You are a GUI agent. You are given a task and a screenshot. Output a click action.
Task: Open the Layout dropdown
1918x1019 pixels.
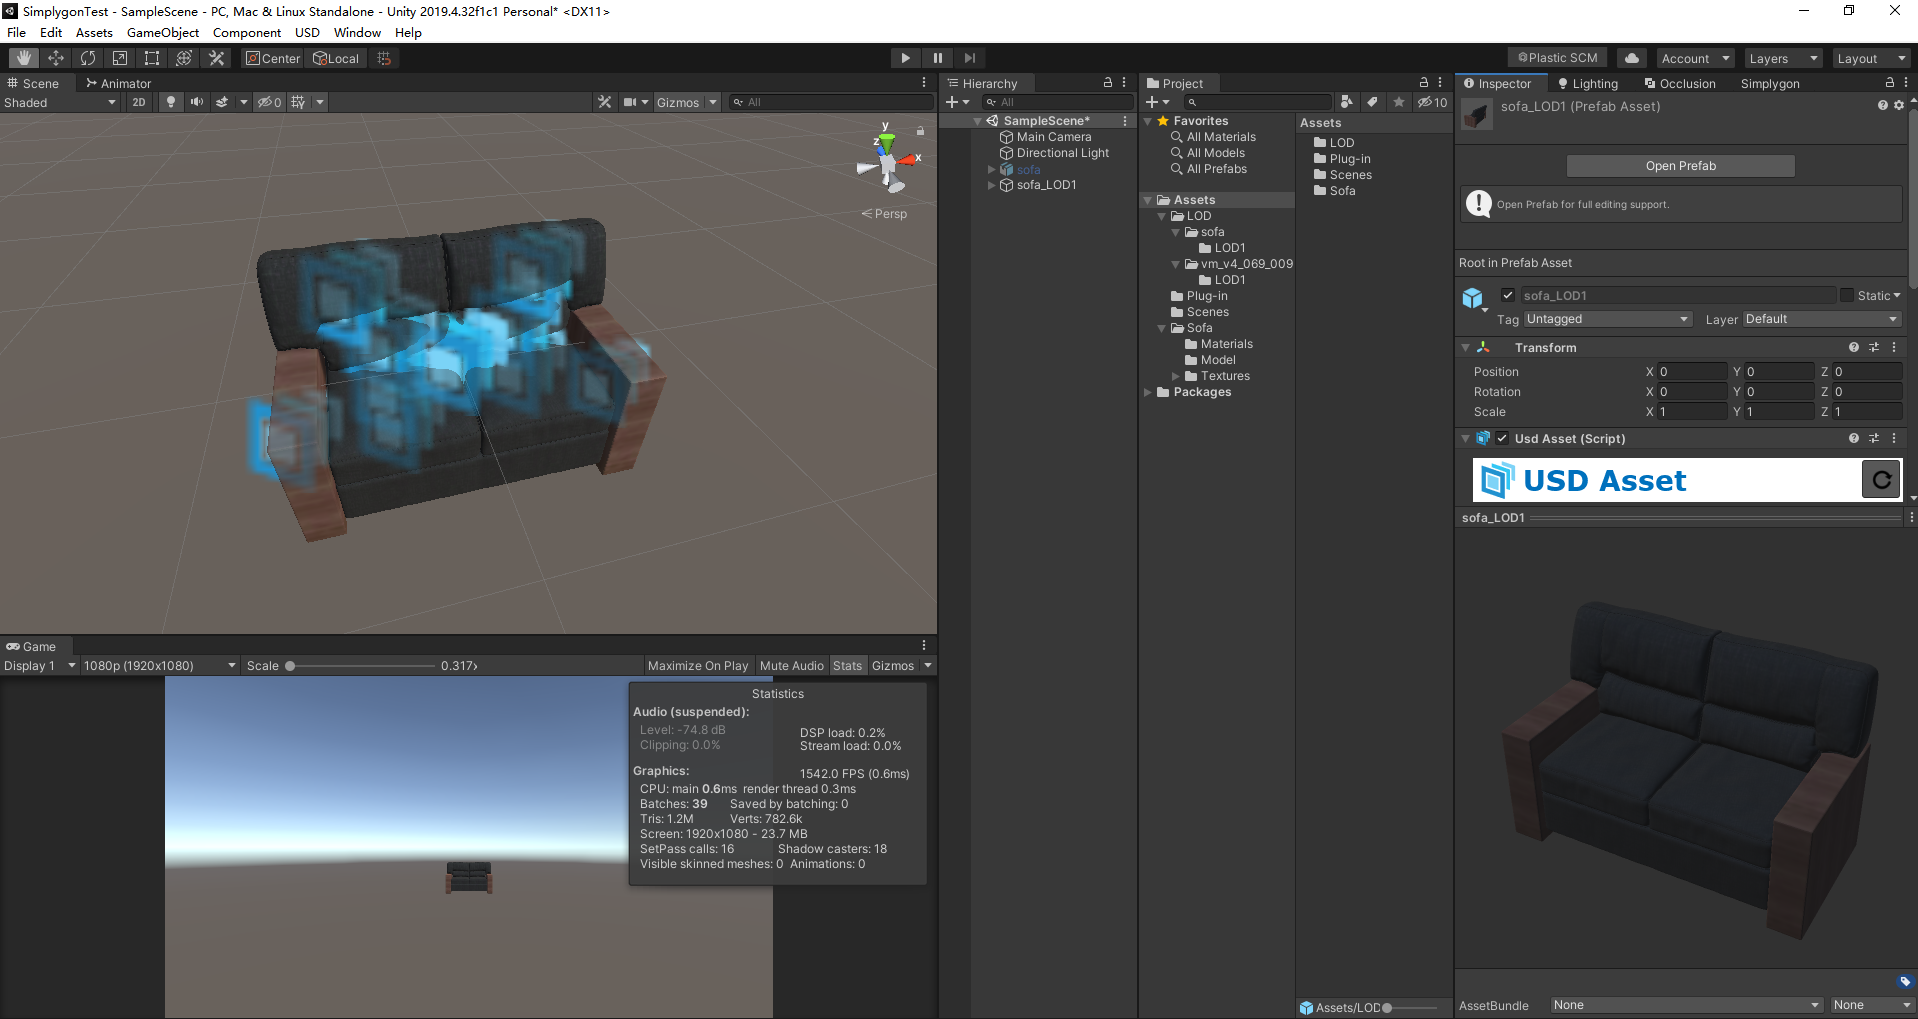[1871, 58]
